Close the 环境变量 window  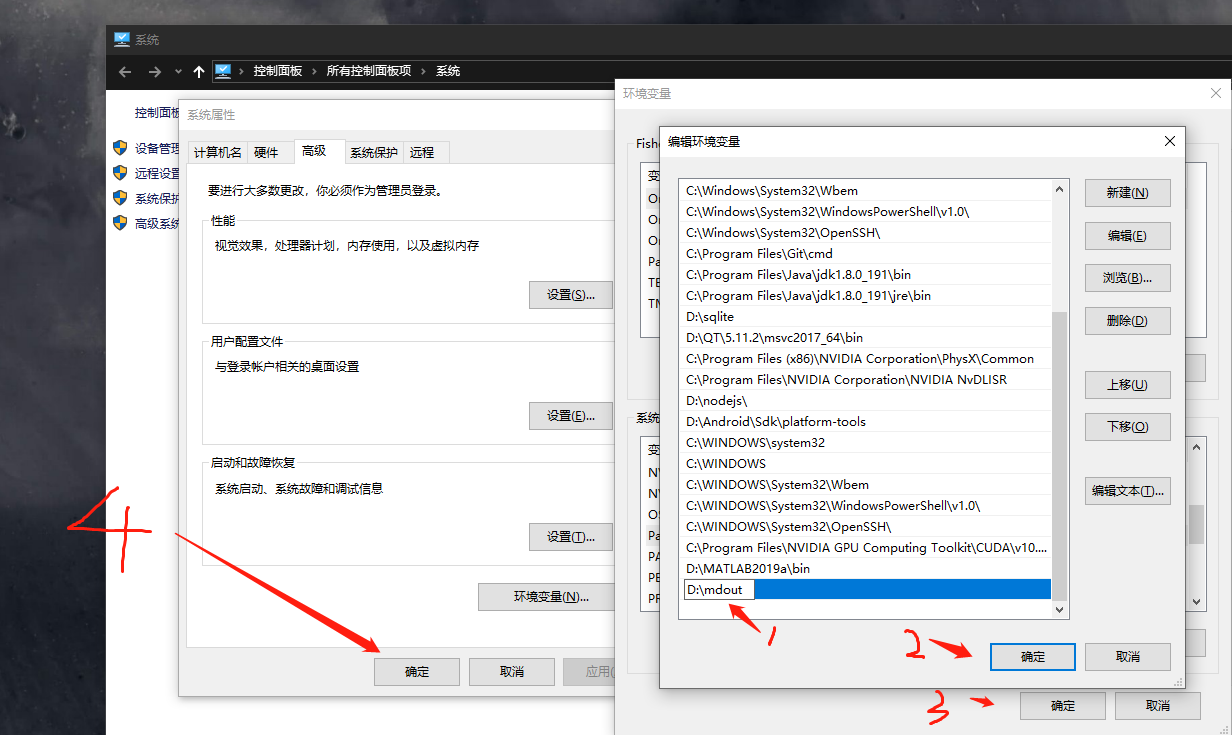coord(1216,93)
